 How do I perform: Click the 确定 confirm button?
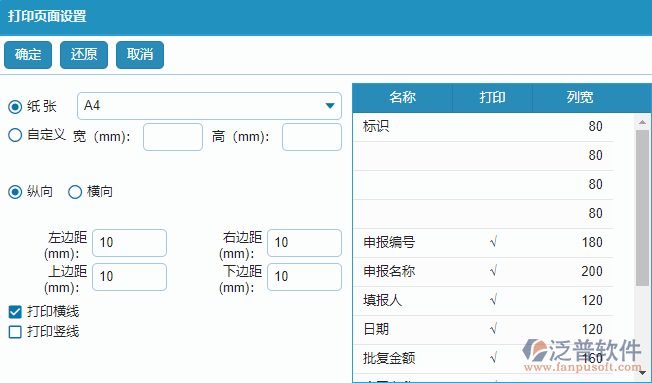(x=28, y=54)
